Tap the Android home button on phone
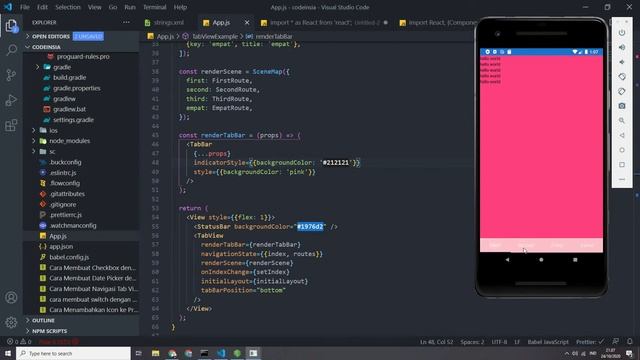 point(541,260)
